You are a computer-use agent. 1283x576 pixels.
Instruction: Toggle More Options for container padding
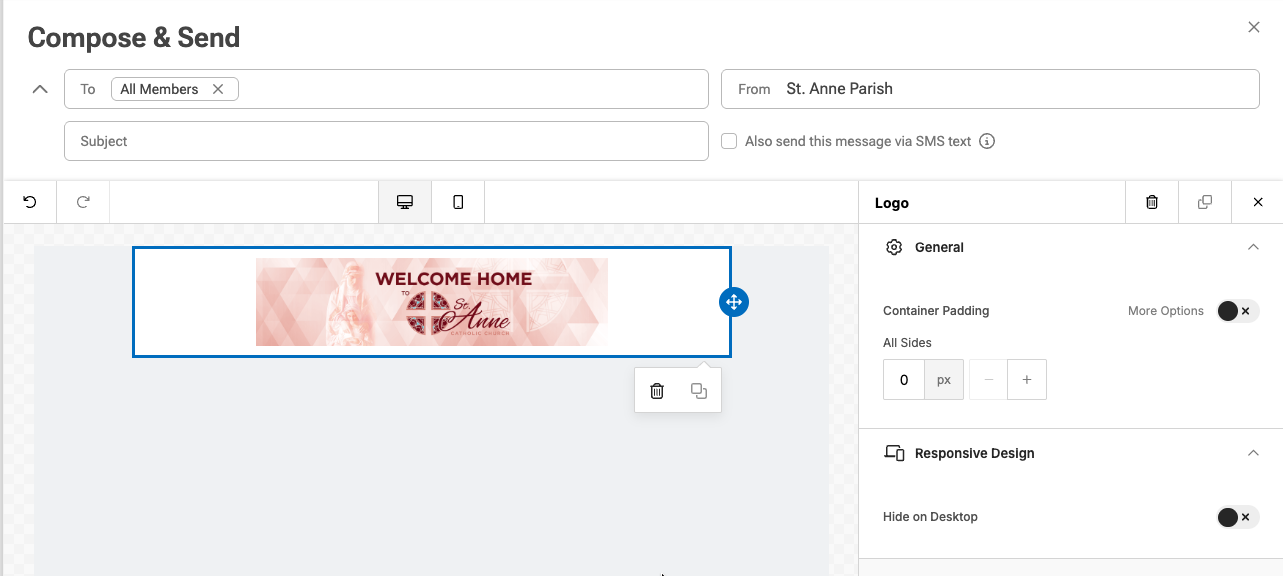point(1237,311)
